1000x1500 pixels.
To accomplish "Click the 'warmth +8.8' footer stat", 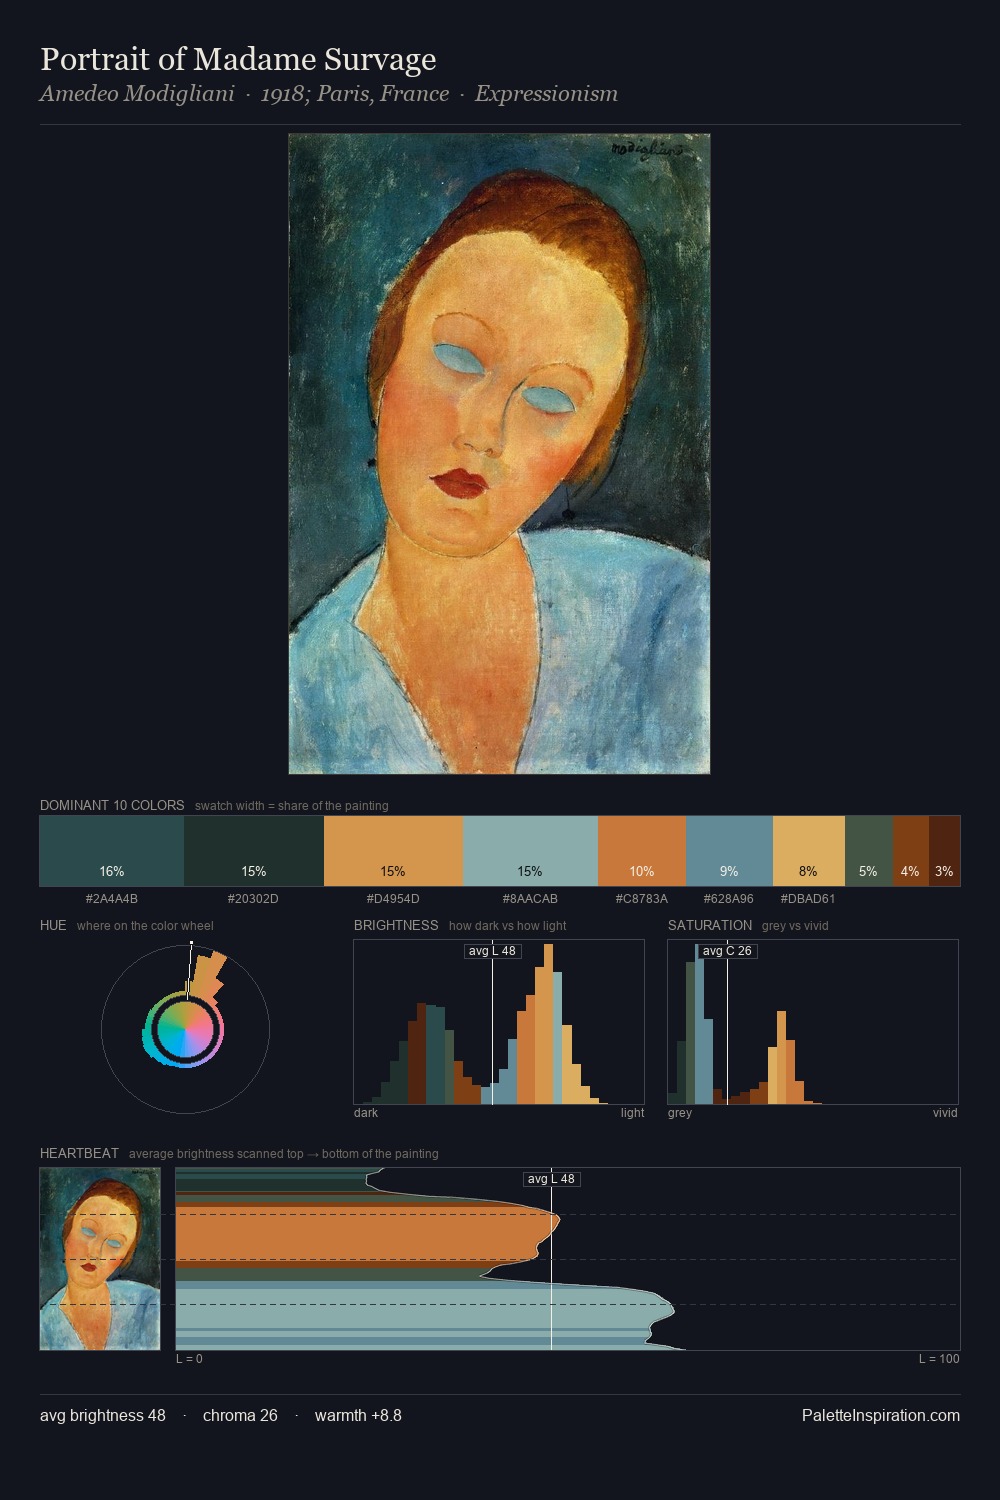I will pyautogui.click(x=358, y=1415).
